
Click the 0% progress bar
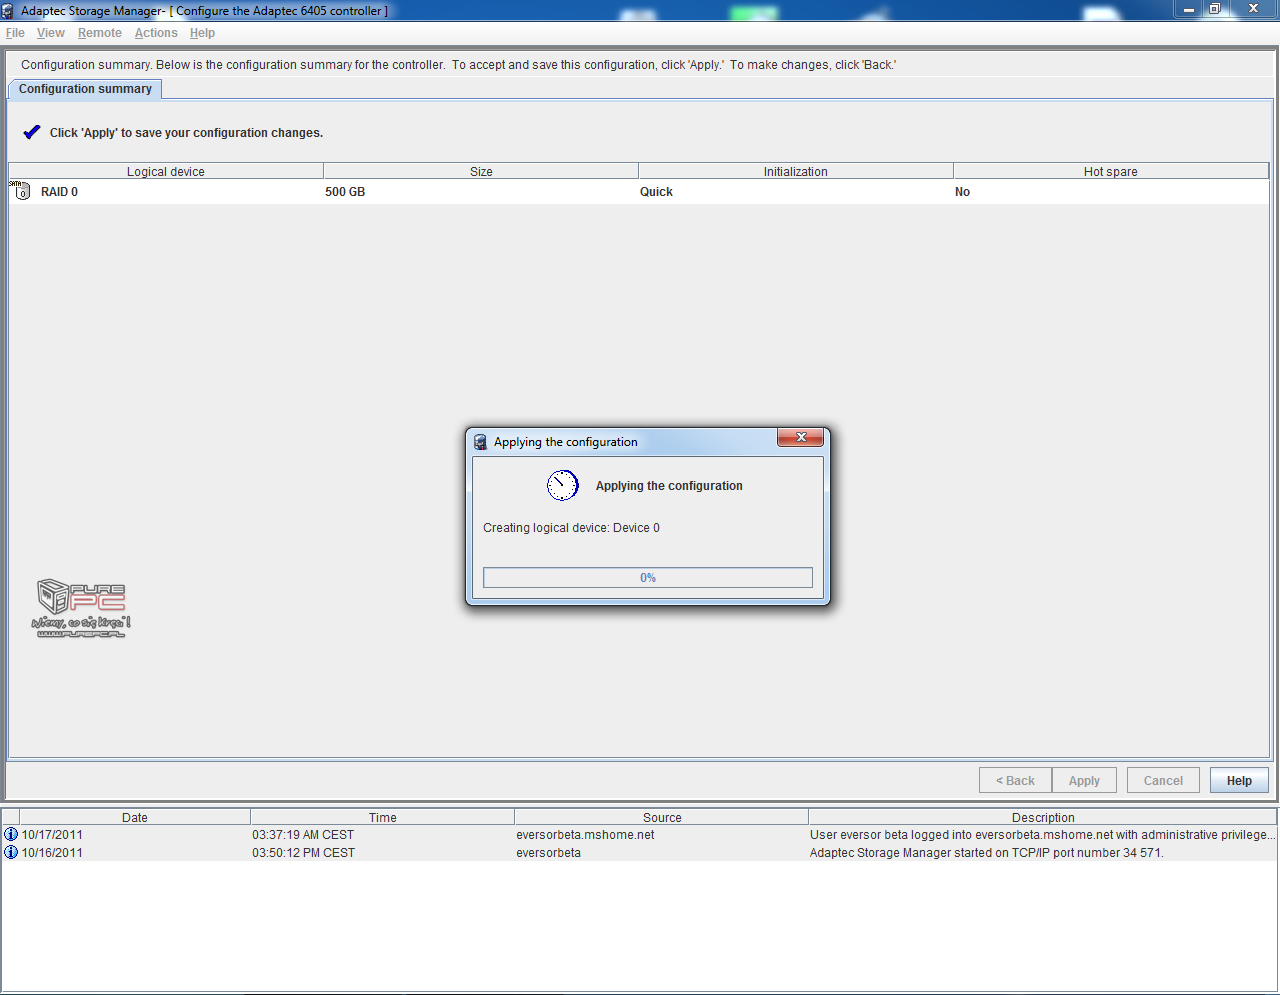(647, 578)
